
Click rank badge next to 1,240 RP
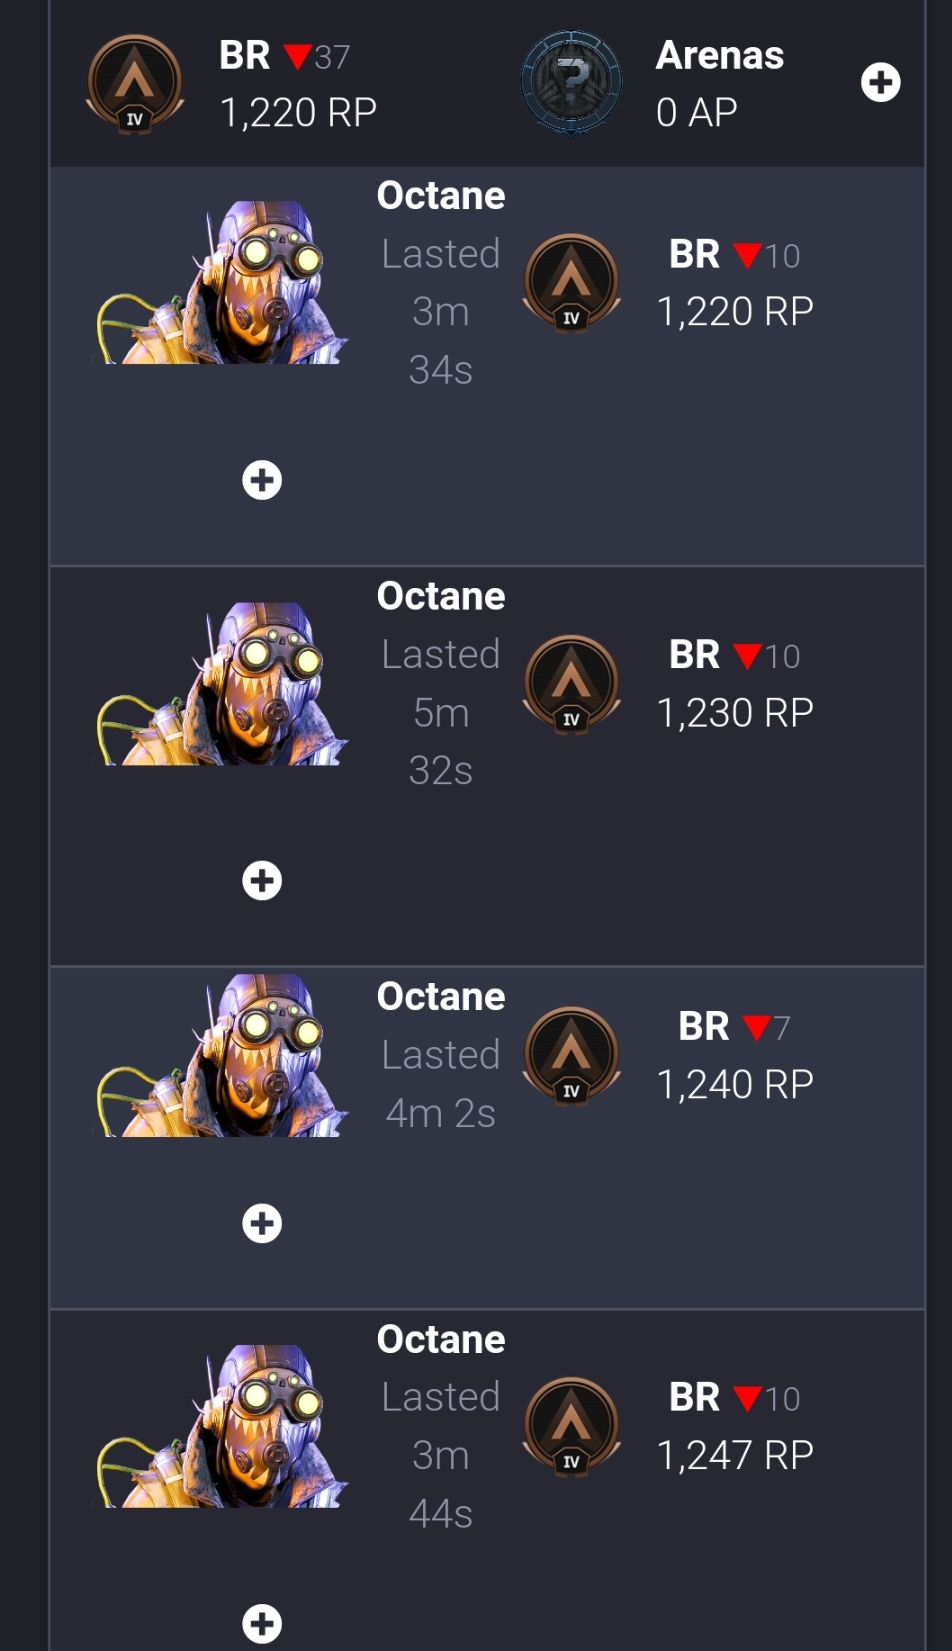coord(571,1055)
